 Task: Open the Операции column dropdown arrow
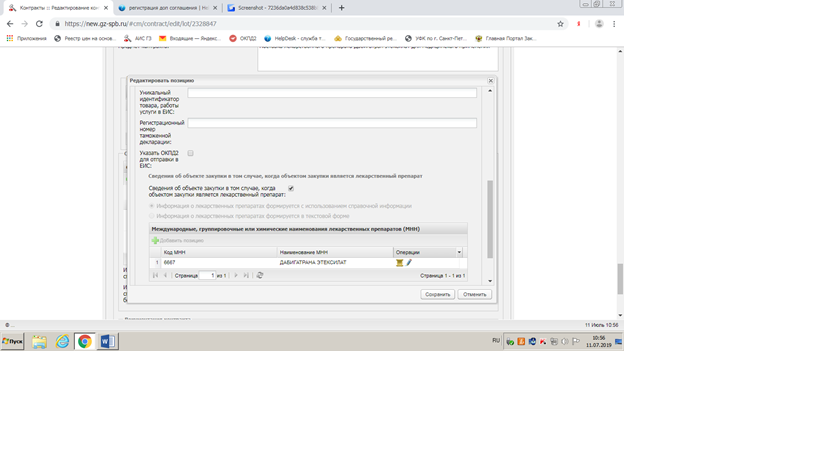459,252
